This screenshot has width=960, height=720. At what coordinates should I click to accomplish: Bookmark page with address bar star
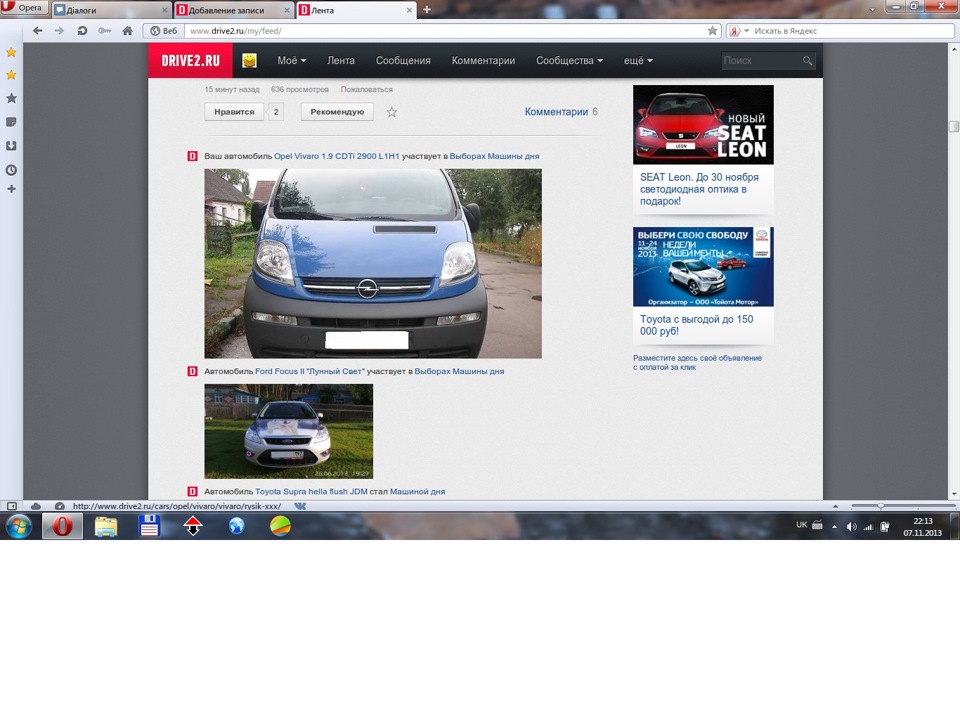(x=712, y=31)
